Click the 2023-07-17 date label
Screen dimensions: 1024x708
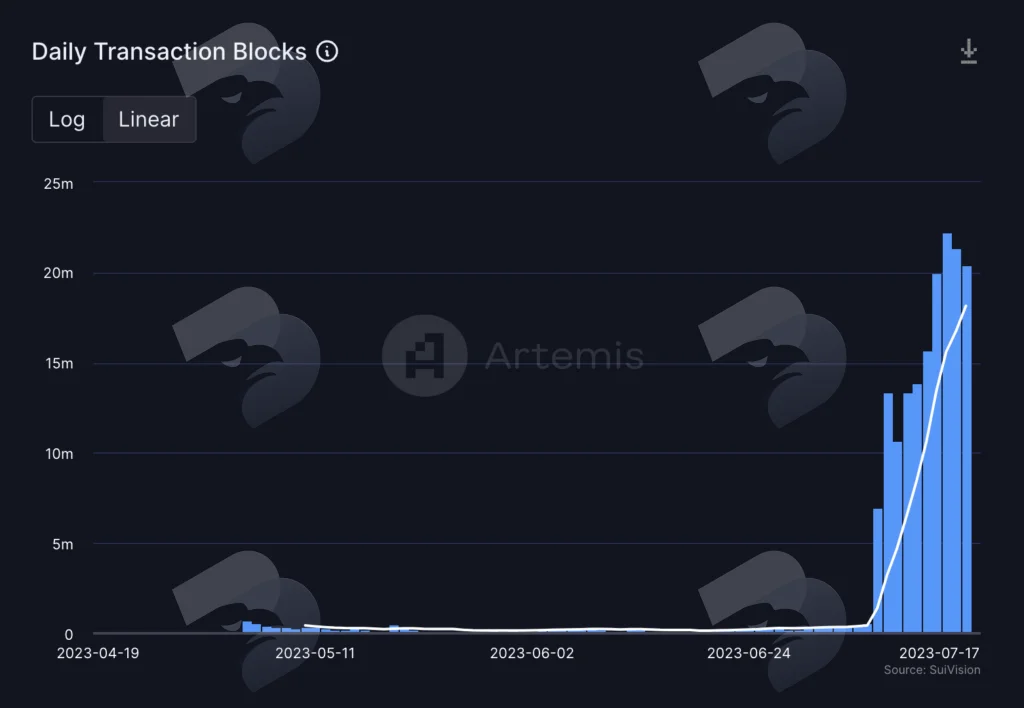pos(939,653)
